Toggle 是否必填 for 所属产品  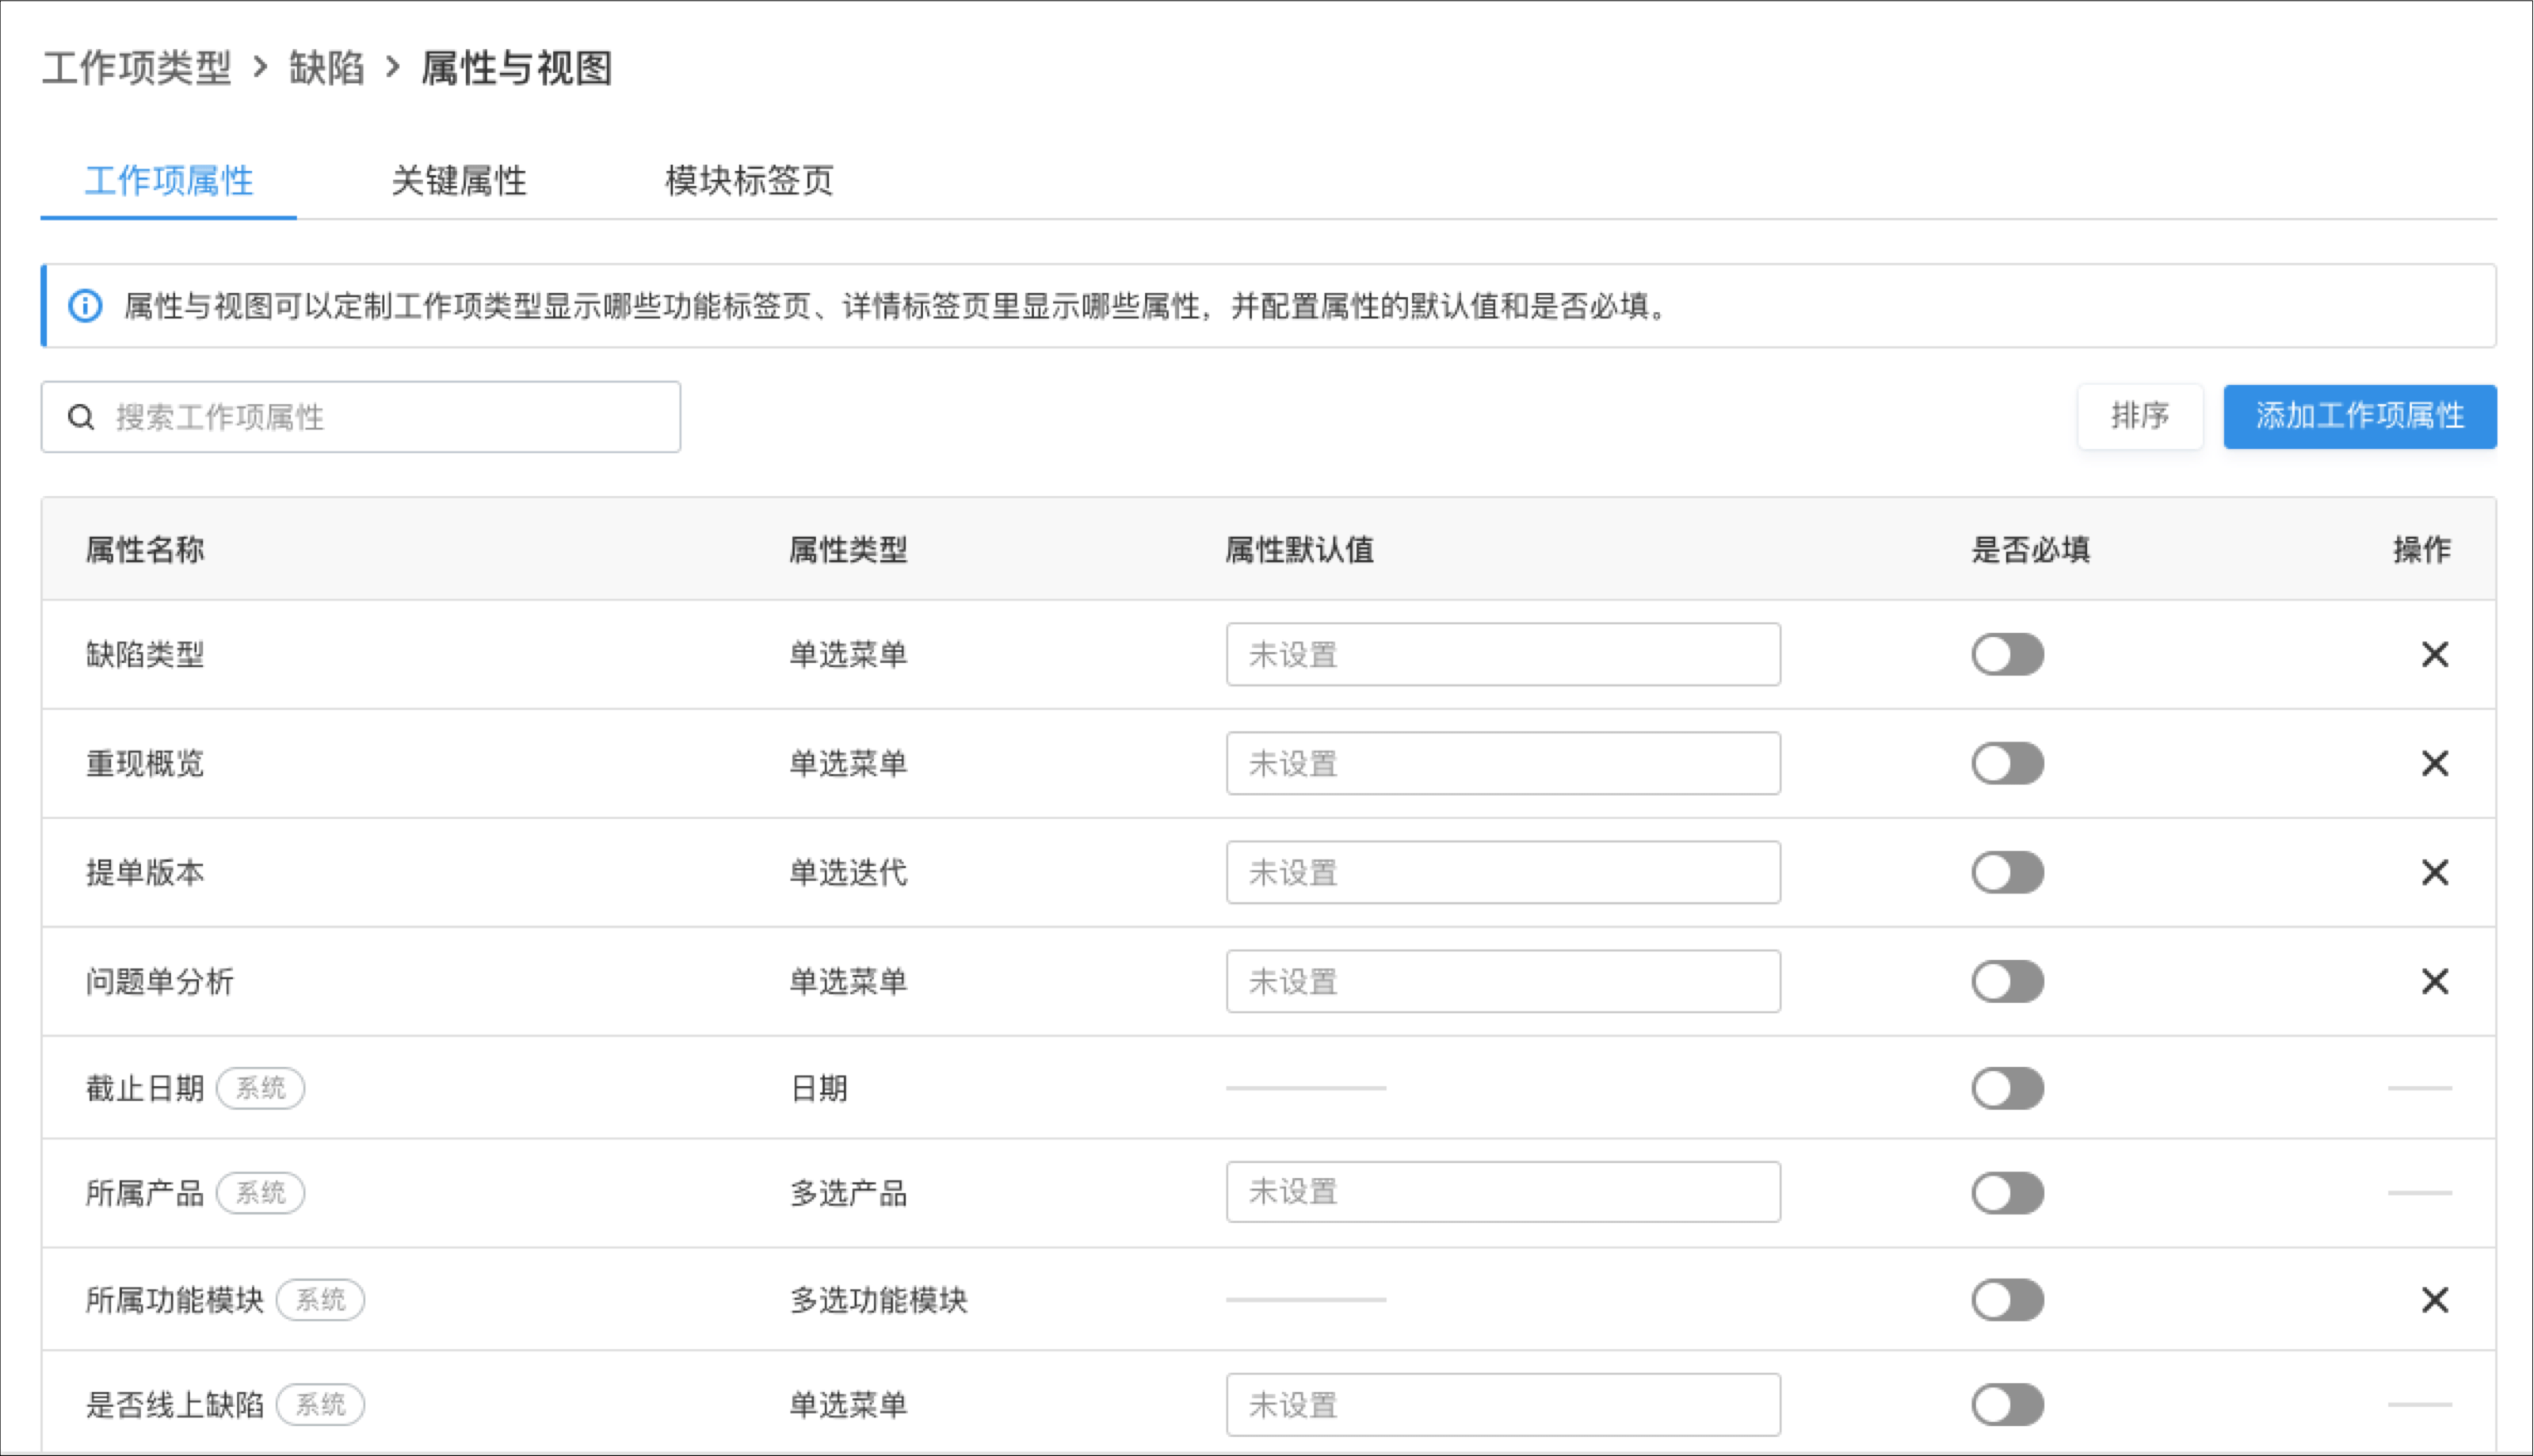[2007, 1192]
